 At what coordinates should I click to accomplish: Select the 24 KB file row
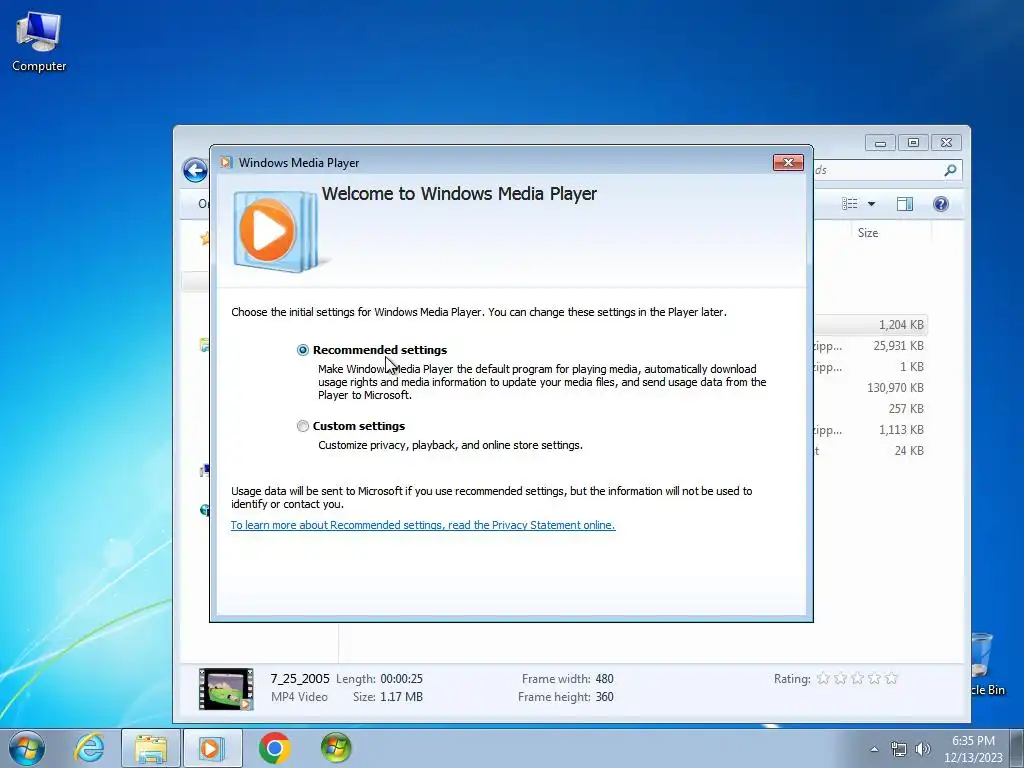pos(871,451)
